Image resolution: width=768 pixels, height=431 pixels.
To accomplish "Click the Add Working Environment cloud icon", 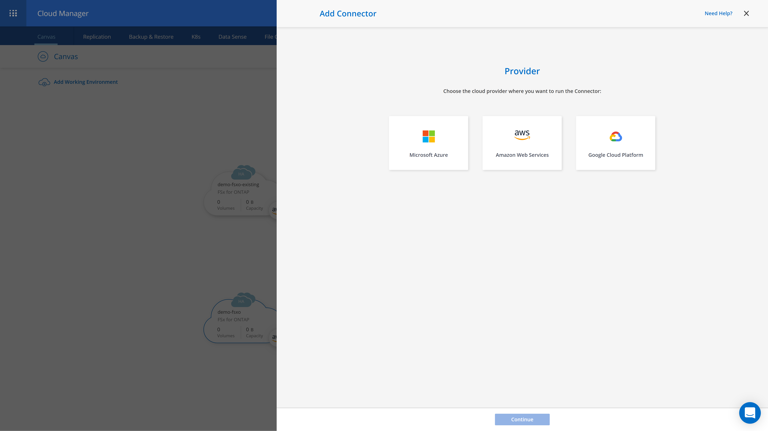I will pyautogui.click(x=44, y=82).
